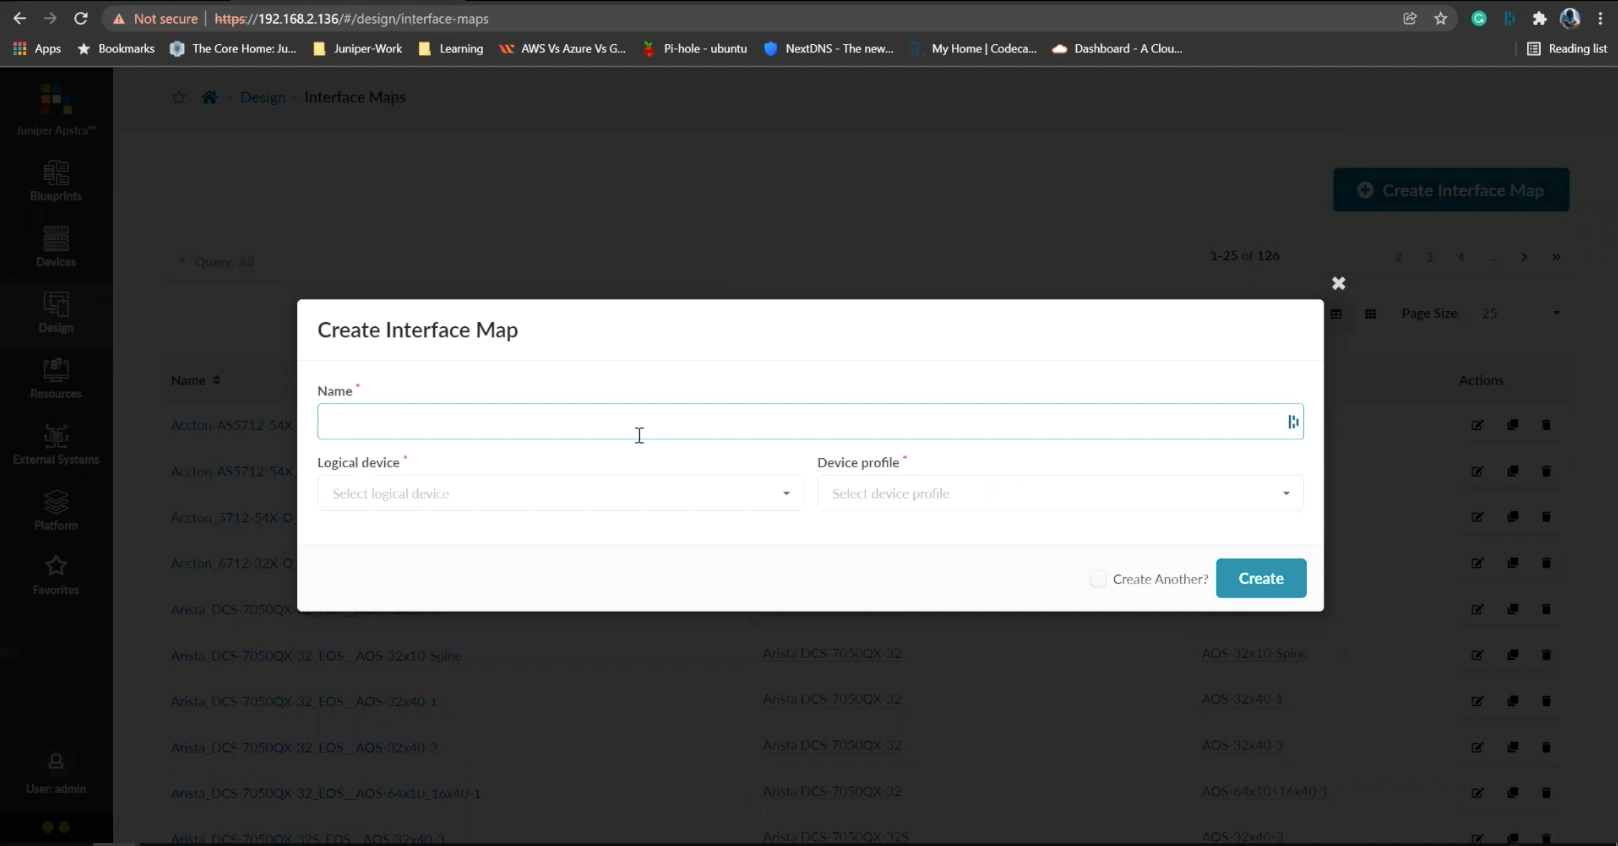Delete the Accton_6712-32X-O interface map

1546,563
